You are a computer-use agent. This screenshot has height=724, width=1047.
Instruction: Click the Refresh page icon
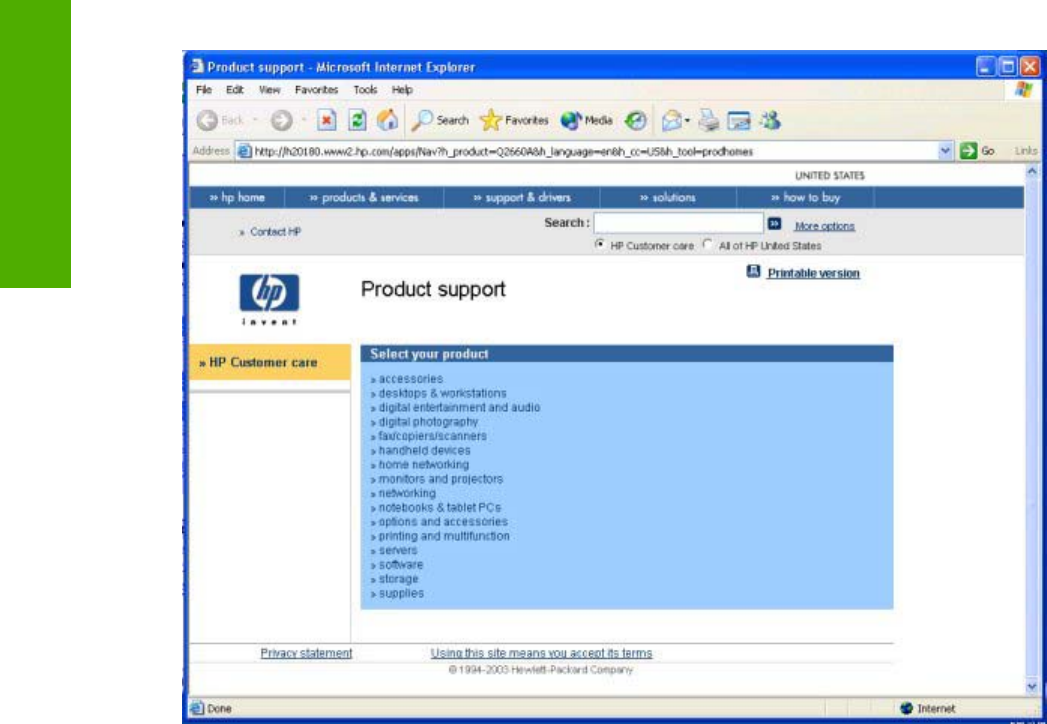pyautogui.click(x=357, y=121)
